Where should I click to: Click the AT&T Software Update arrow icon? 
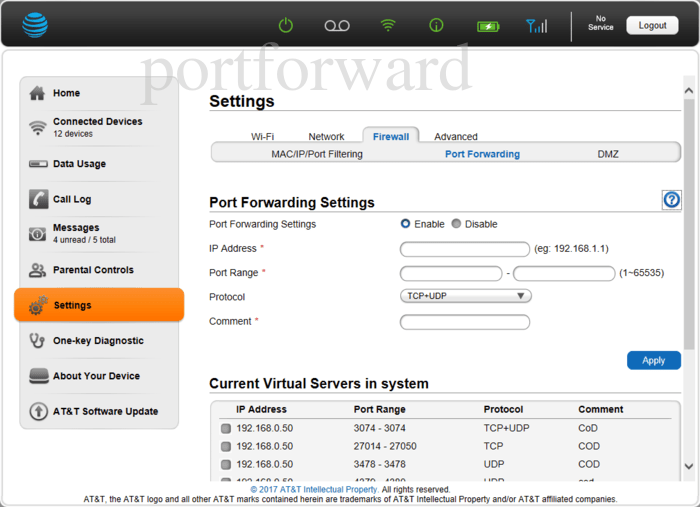pyautogui.click(x=38, y=411)
